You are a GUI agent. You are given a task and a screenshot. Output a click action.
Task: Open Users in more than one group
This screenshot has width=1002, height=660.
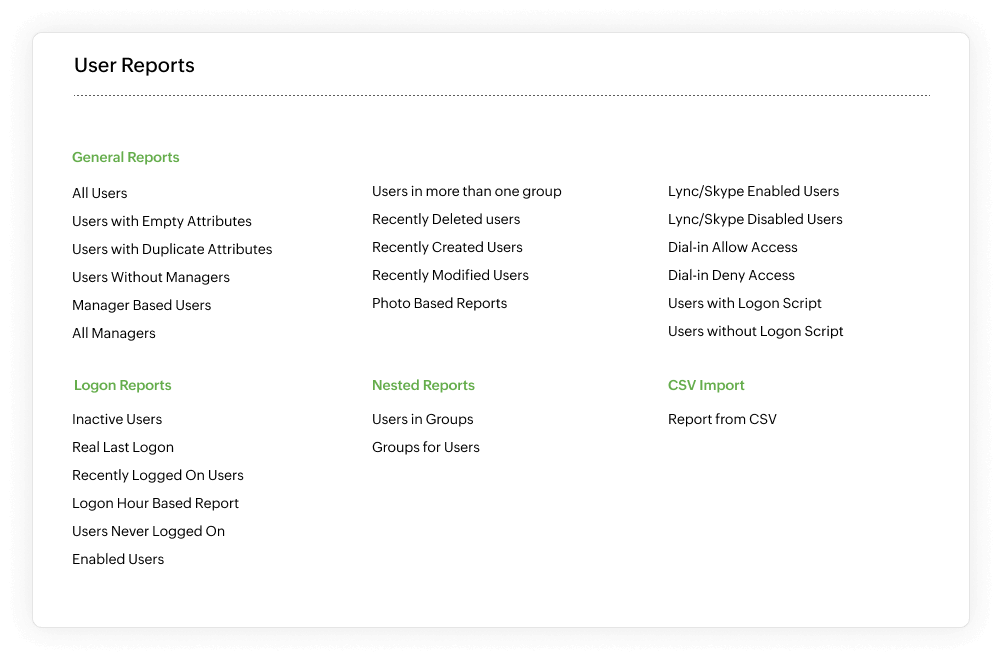coord(466,191)
